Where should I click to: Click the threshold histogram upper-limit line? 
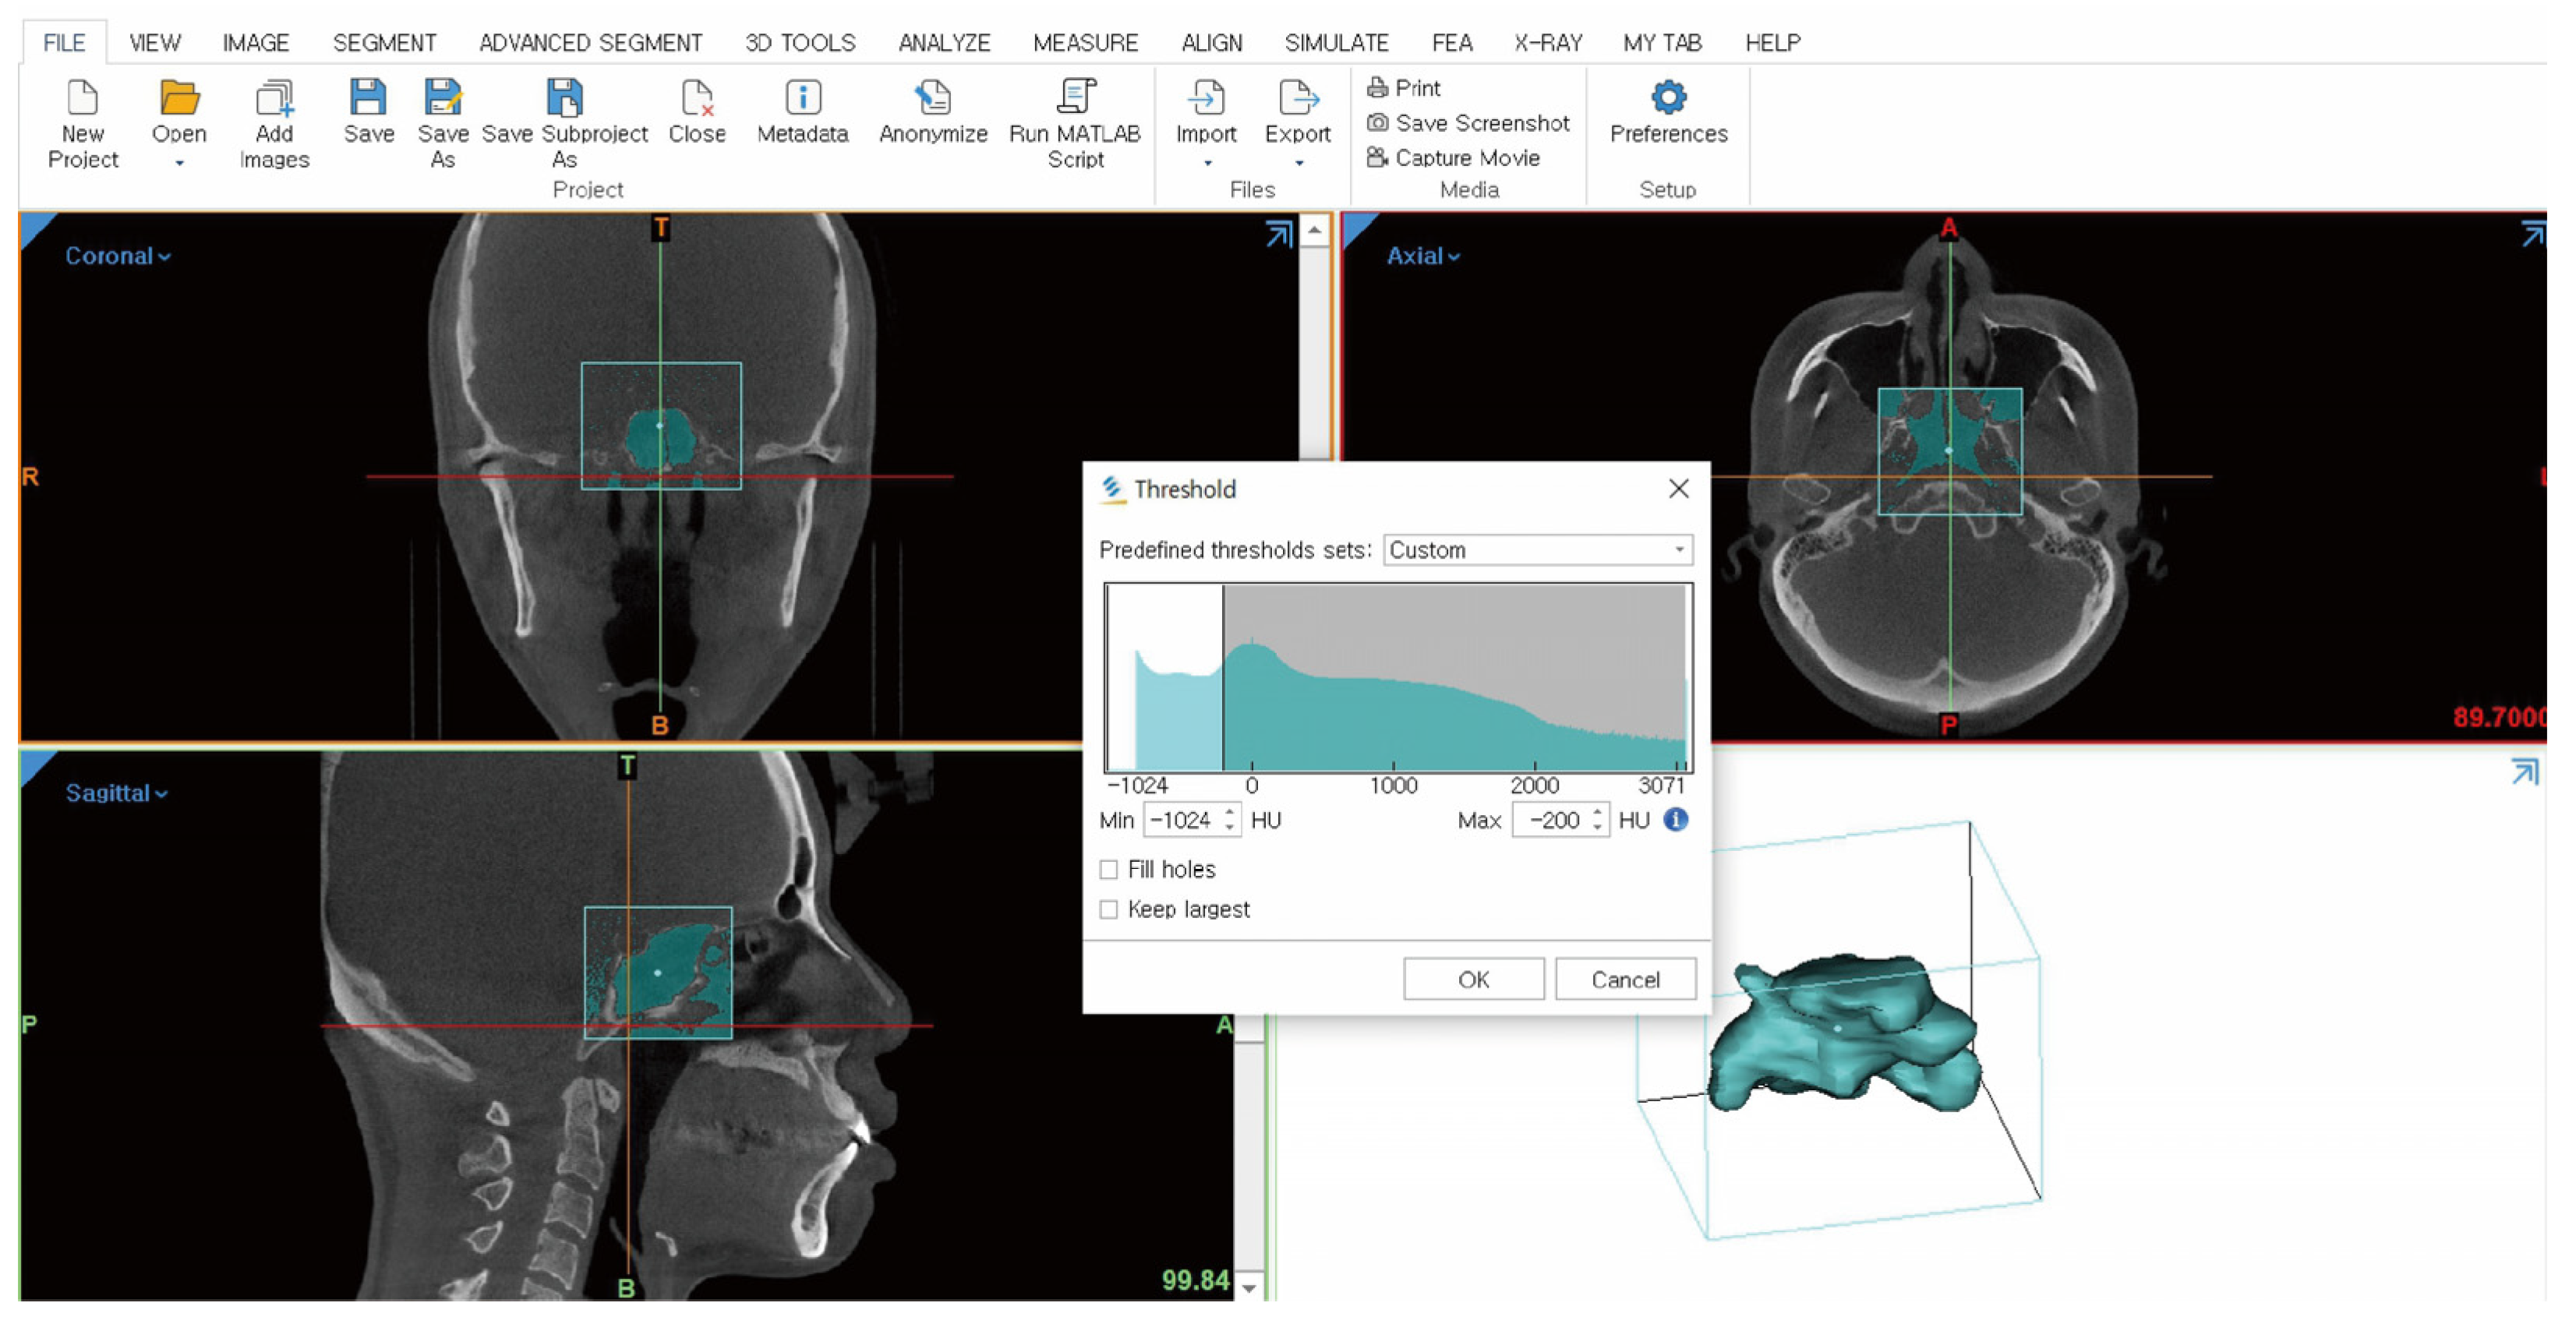(x=1222, y=677)
